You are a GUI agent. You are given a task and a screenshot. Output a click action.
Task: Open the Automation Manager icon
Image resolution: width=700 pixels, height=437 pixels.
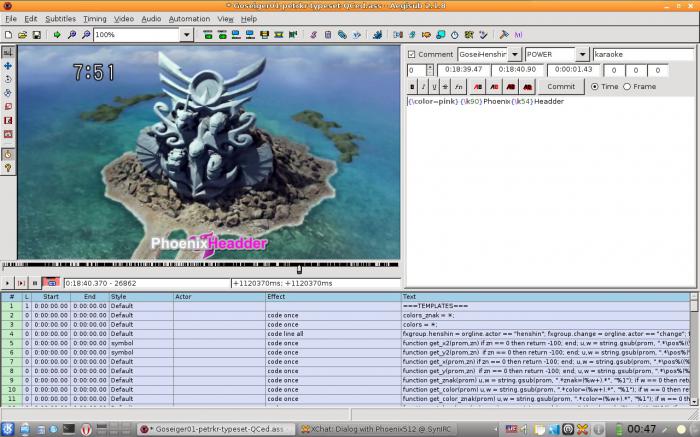coord(377,34)
